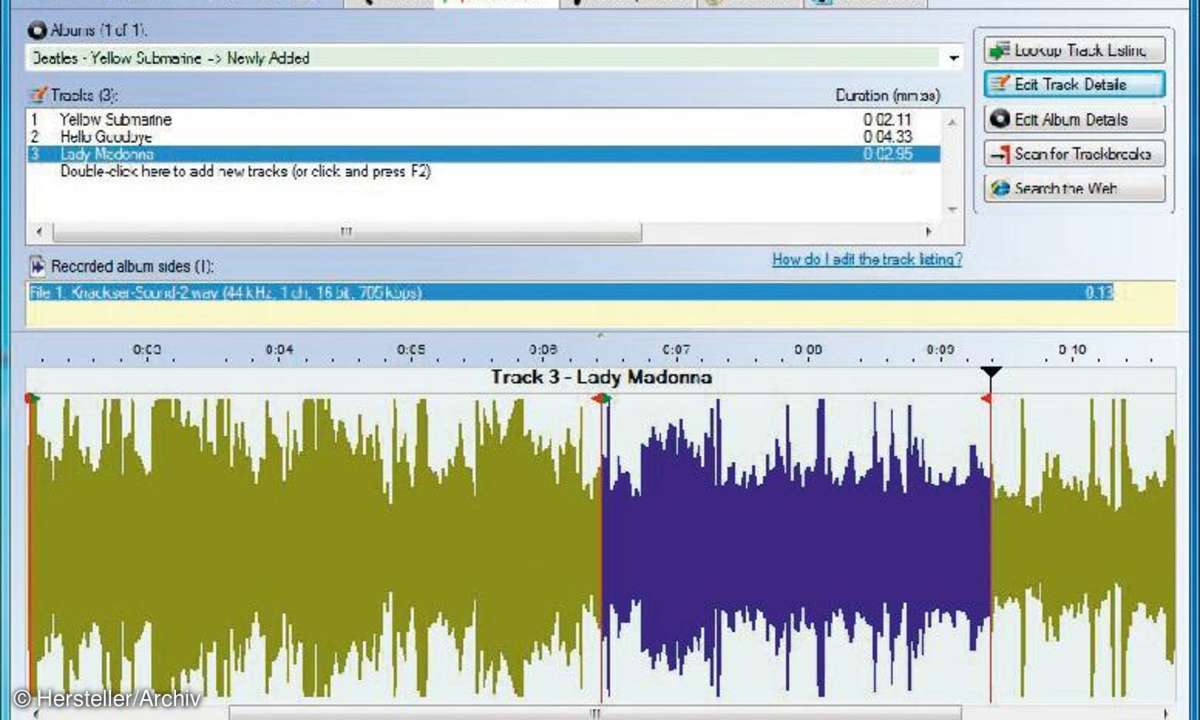The image size is (1200, 720).
Task: Click the track list horizontal scrollbar right arrow
Action: coord(929,232)
